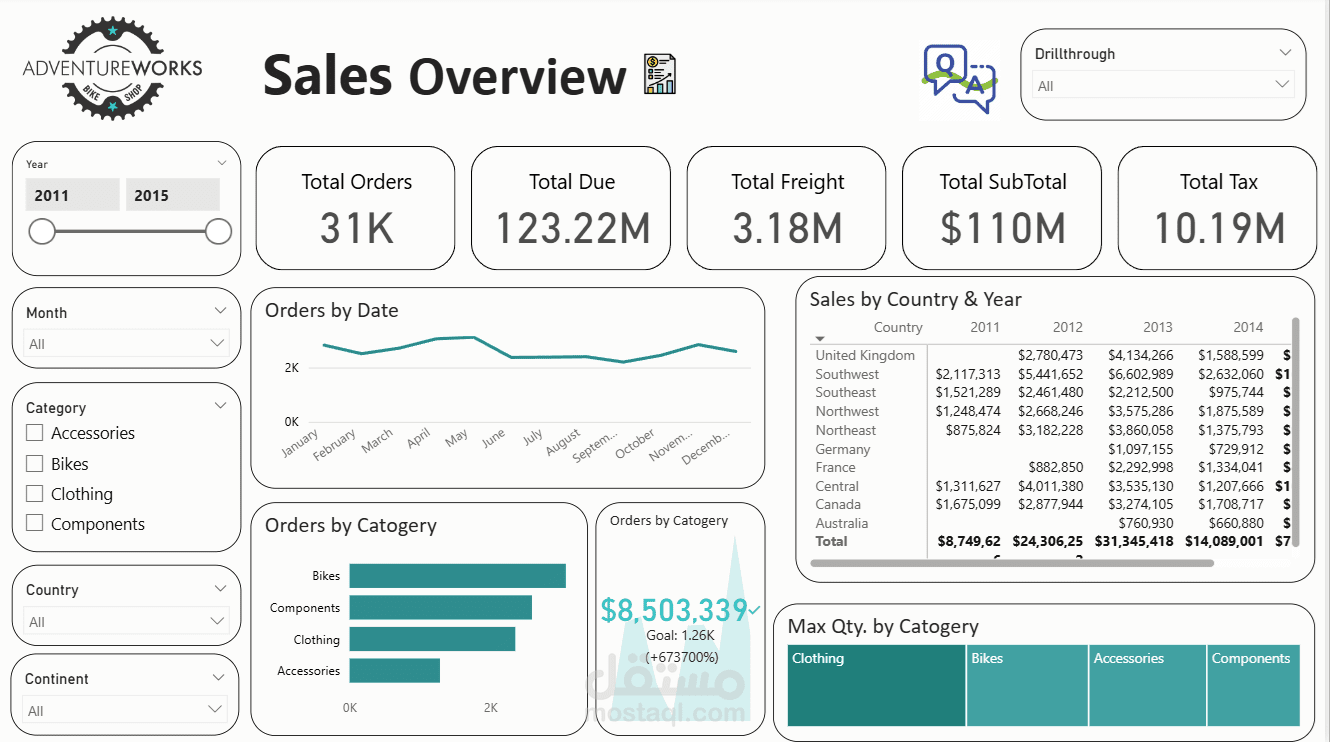
Task: Click the green checkmark next to $8,503,339
Action: pos(754,609)
